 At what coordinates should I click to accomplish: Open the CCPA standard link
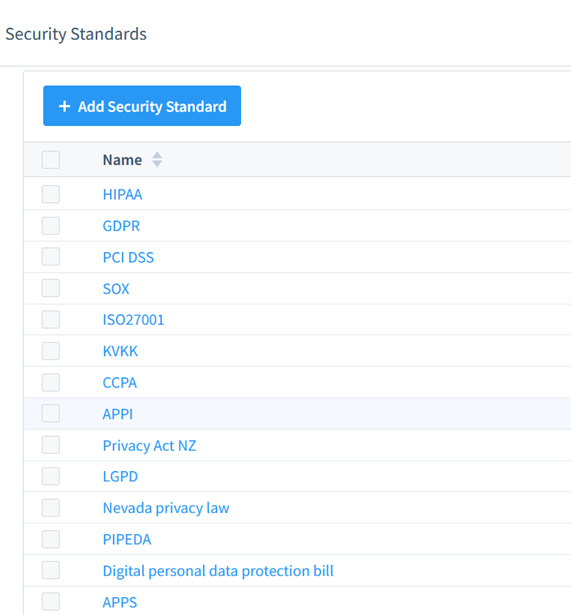[120, 382]
